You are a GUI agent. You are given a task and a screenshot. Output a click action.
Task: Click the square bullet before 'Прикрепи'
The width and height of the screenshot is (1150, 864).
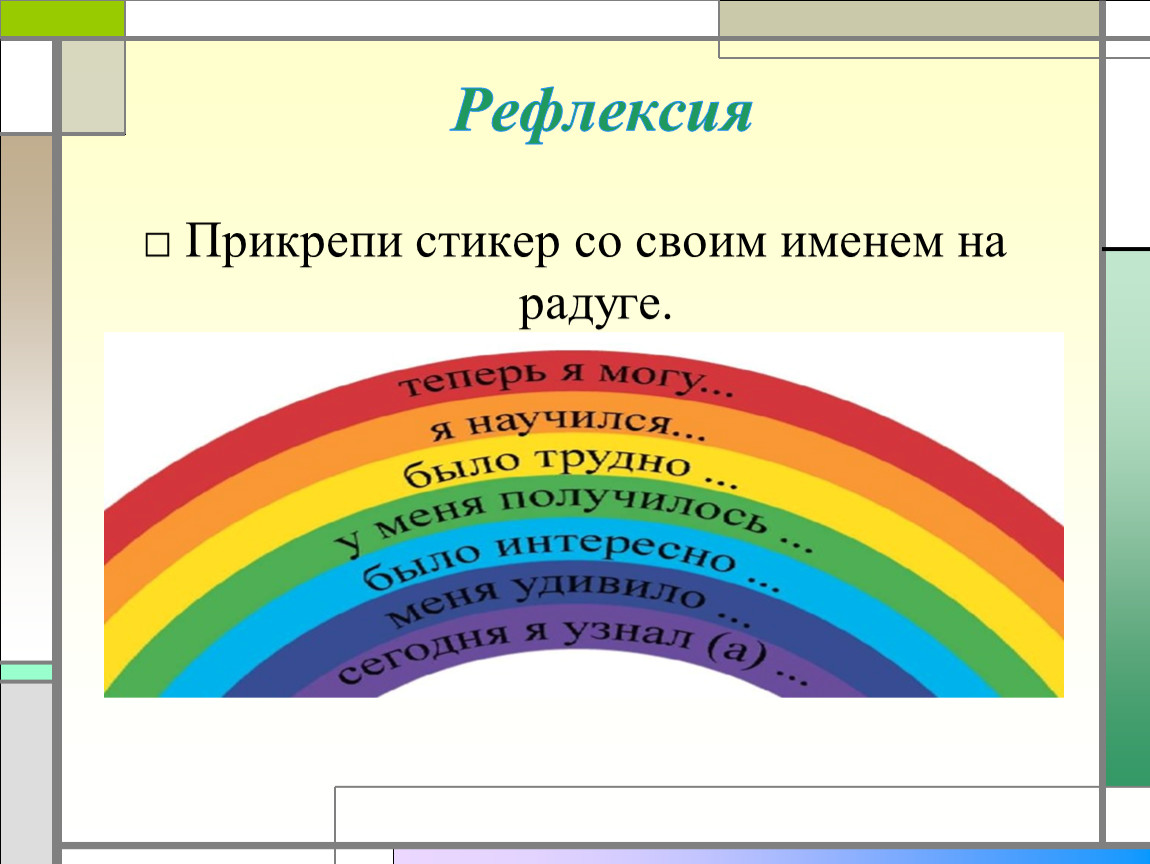tap(157, 245)
